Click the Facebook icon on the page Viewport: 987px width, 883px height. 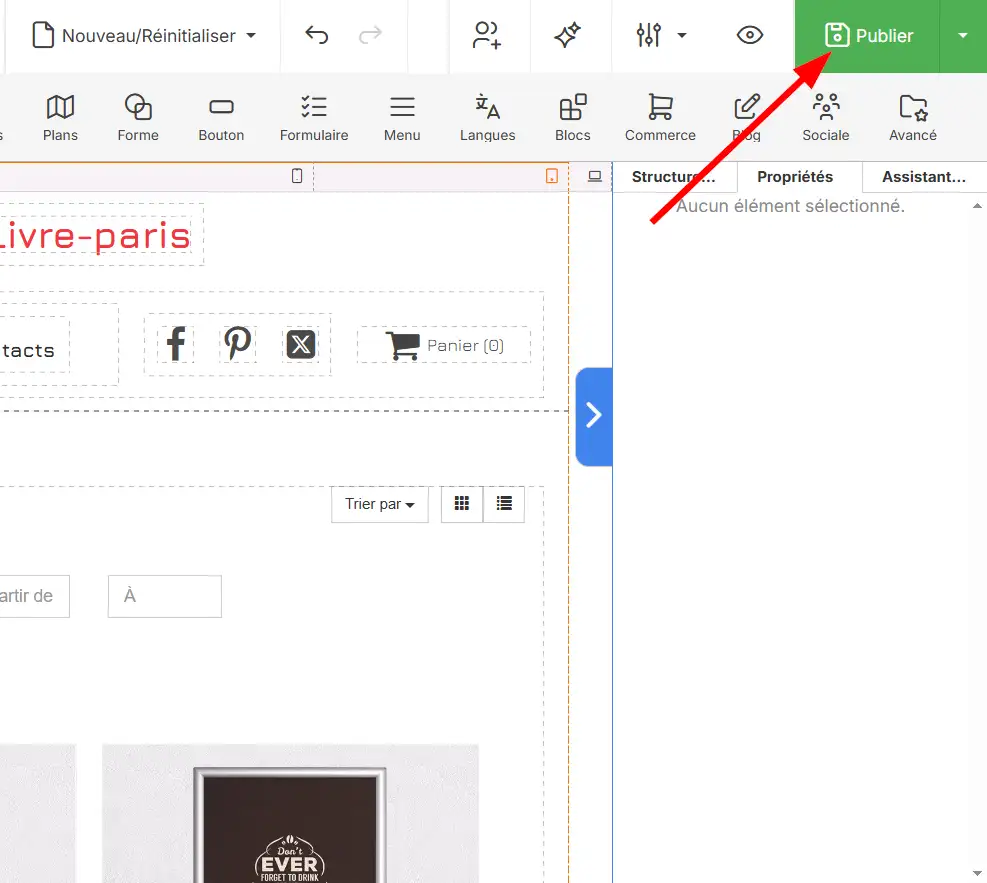tap(176, 344)
